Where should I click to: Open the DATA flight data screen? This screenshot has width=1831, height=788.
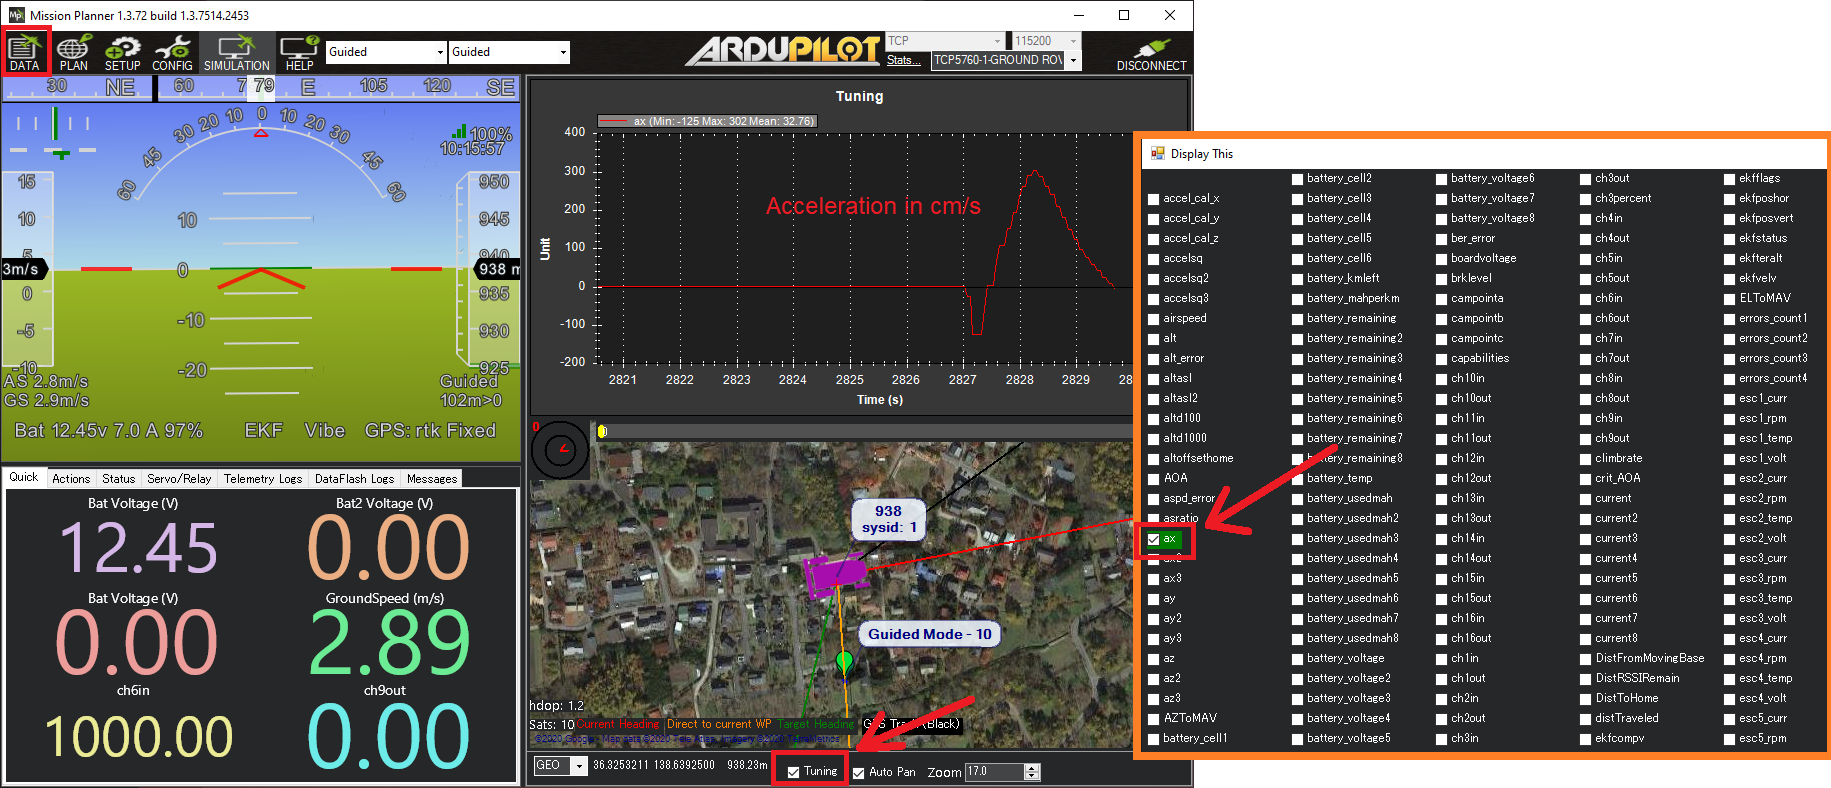24,52
